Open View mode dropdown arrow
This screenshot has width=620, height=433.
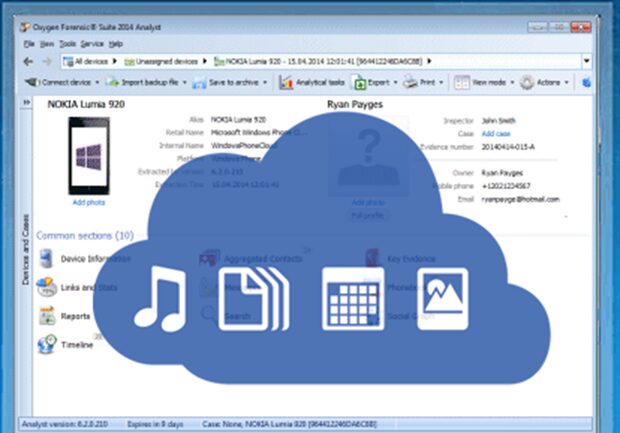512,83
